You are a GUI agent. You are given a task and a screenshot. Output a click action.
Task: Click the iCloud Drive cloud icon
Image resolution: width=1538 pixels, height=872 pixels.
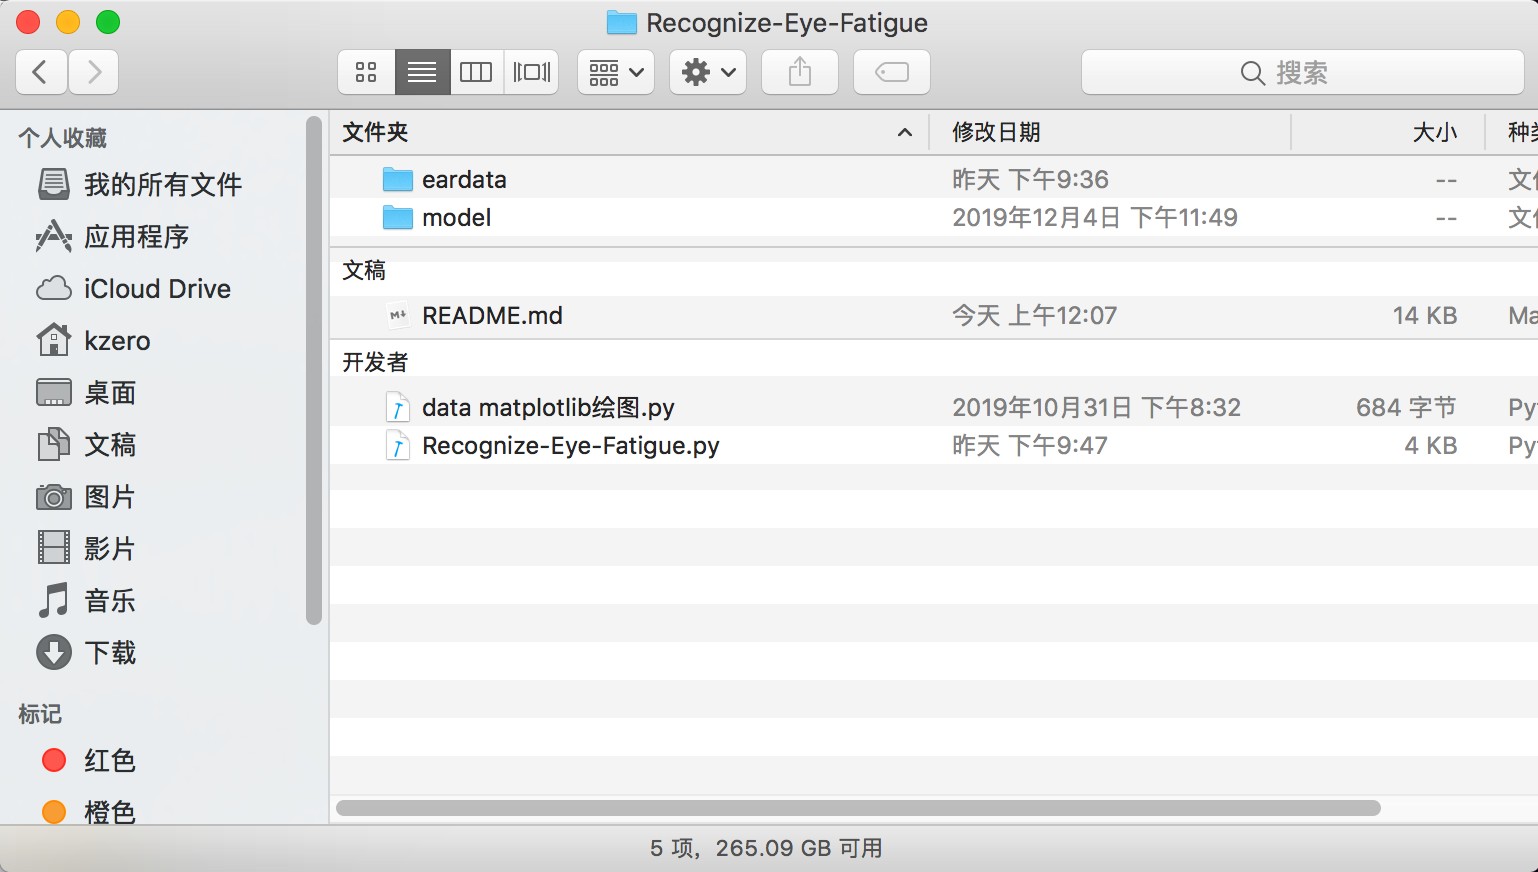(x=54, y=289)
